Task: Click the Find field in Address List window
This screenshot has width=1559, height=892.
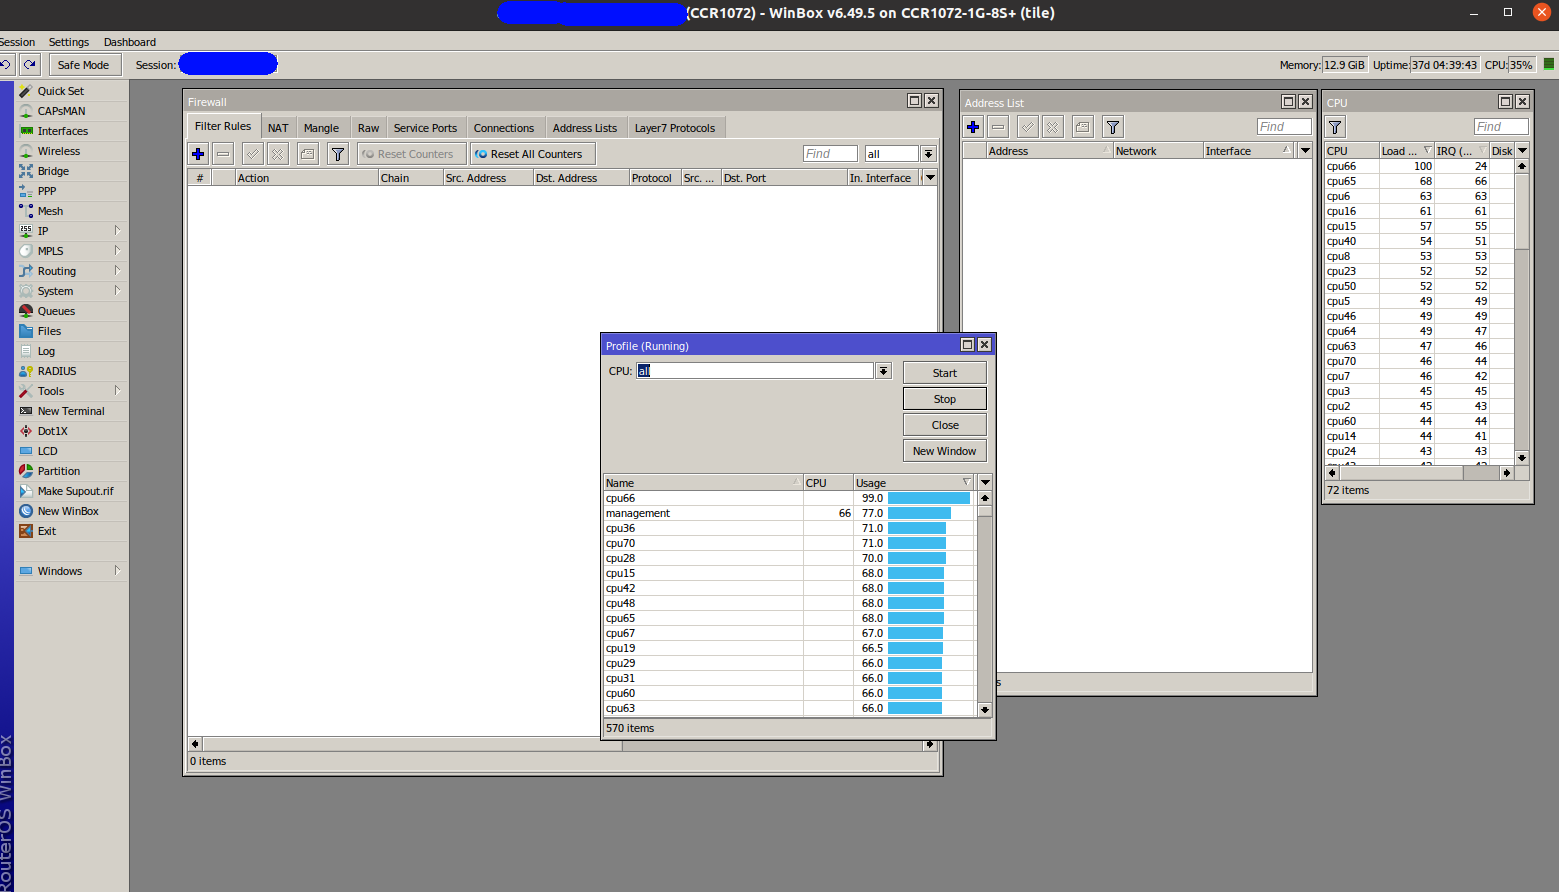Action: (x=1284, y=127)
